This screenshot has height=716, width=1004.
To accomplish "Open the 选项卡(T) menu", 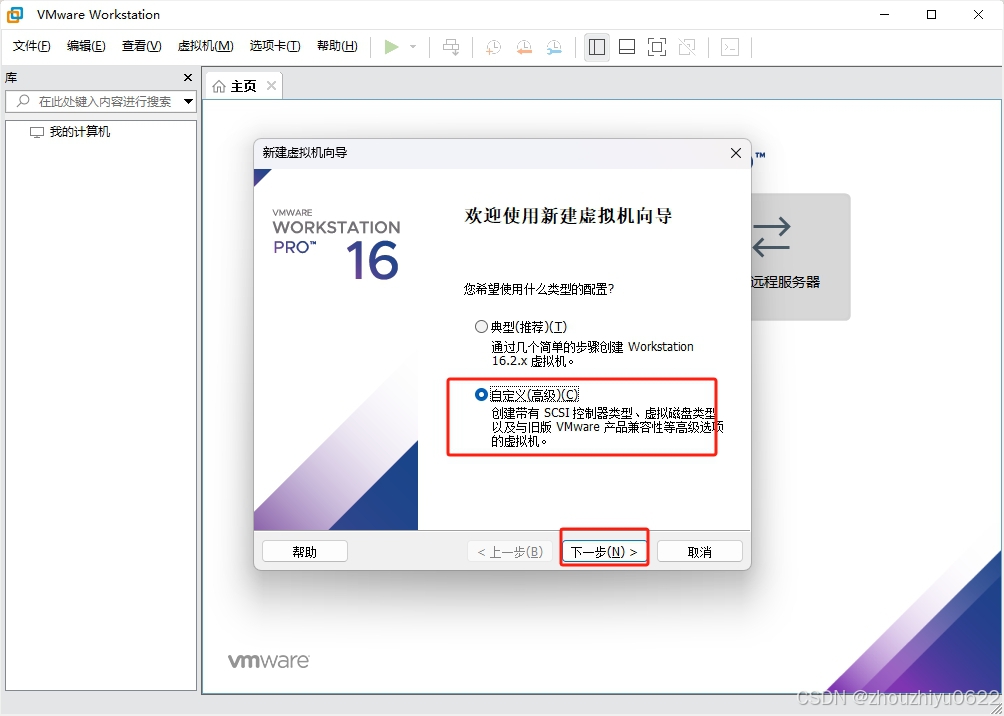I will click(275, 46).
